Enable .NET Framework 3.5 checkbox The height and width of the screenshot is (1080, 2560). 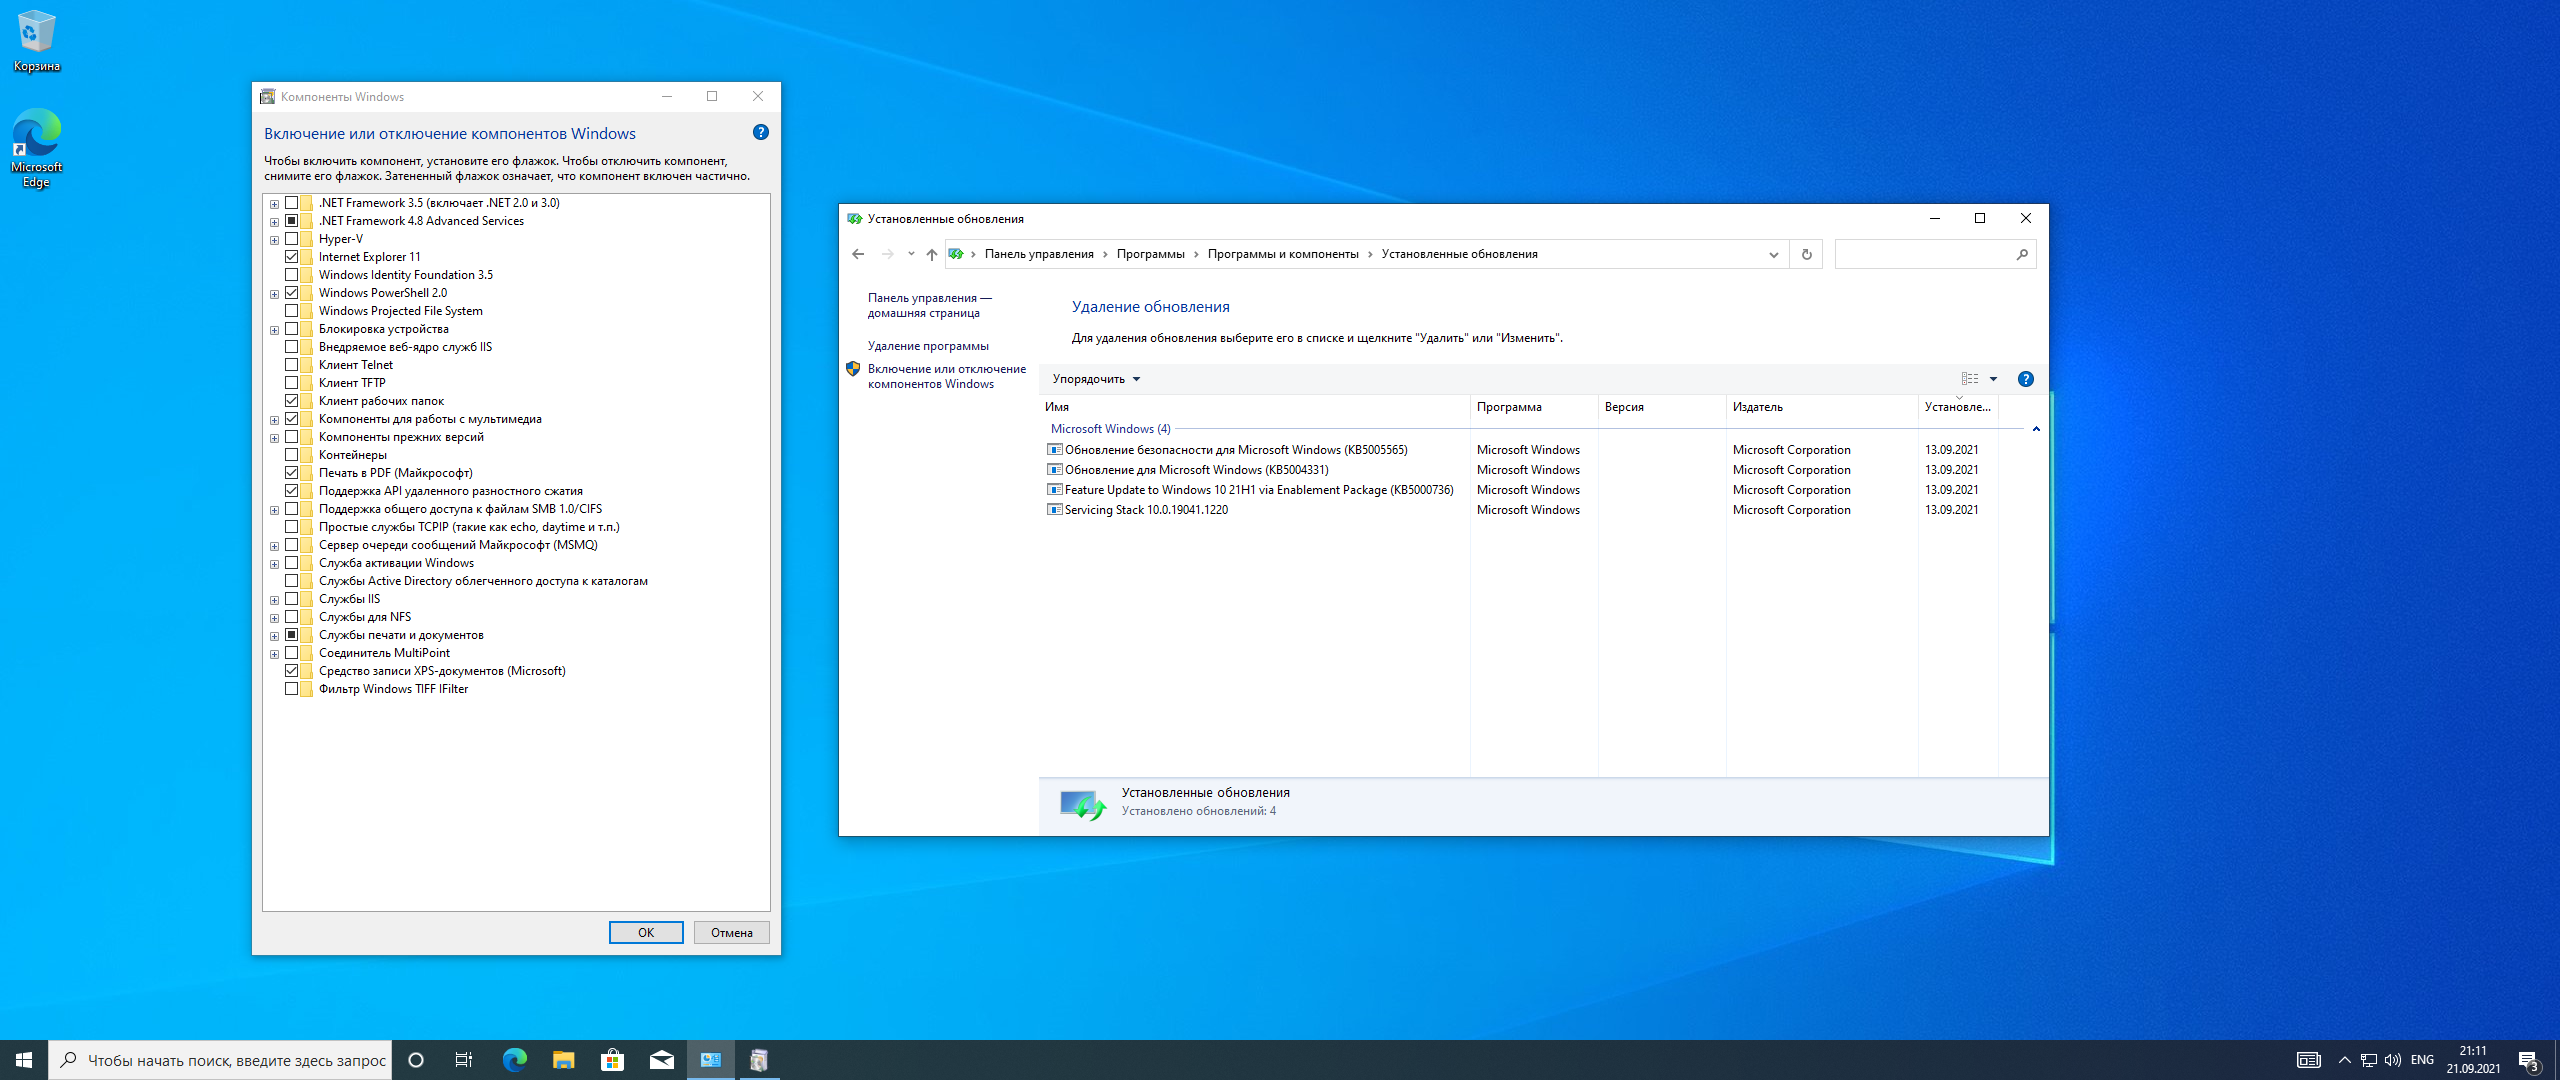[291, 203]
